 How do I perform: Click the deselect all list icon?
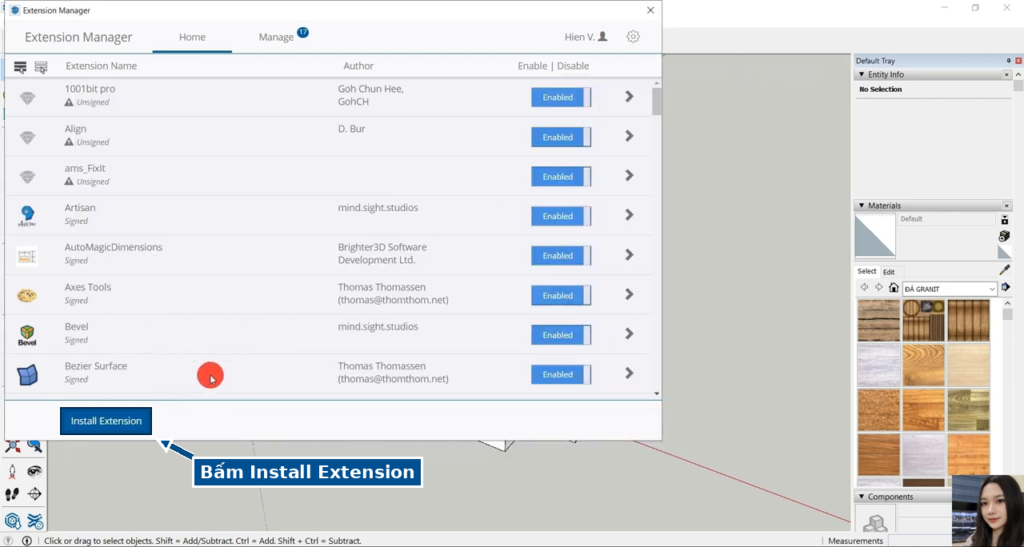point(41,67)
